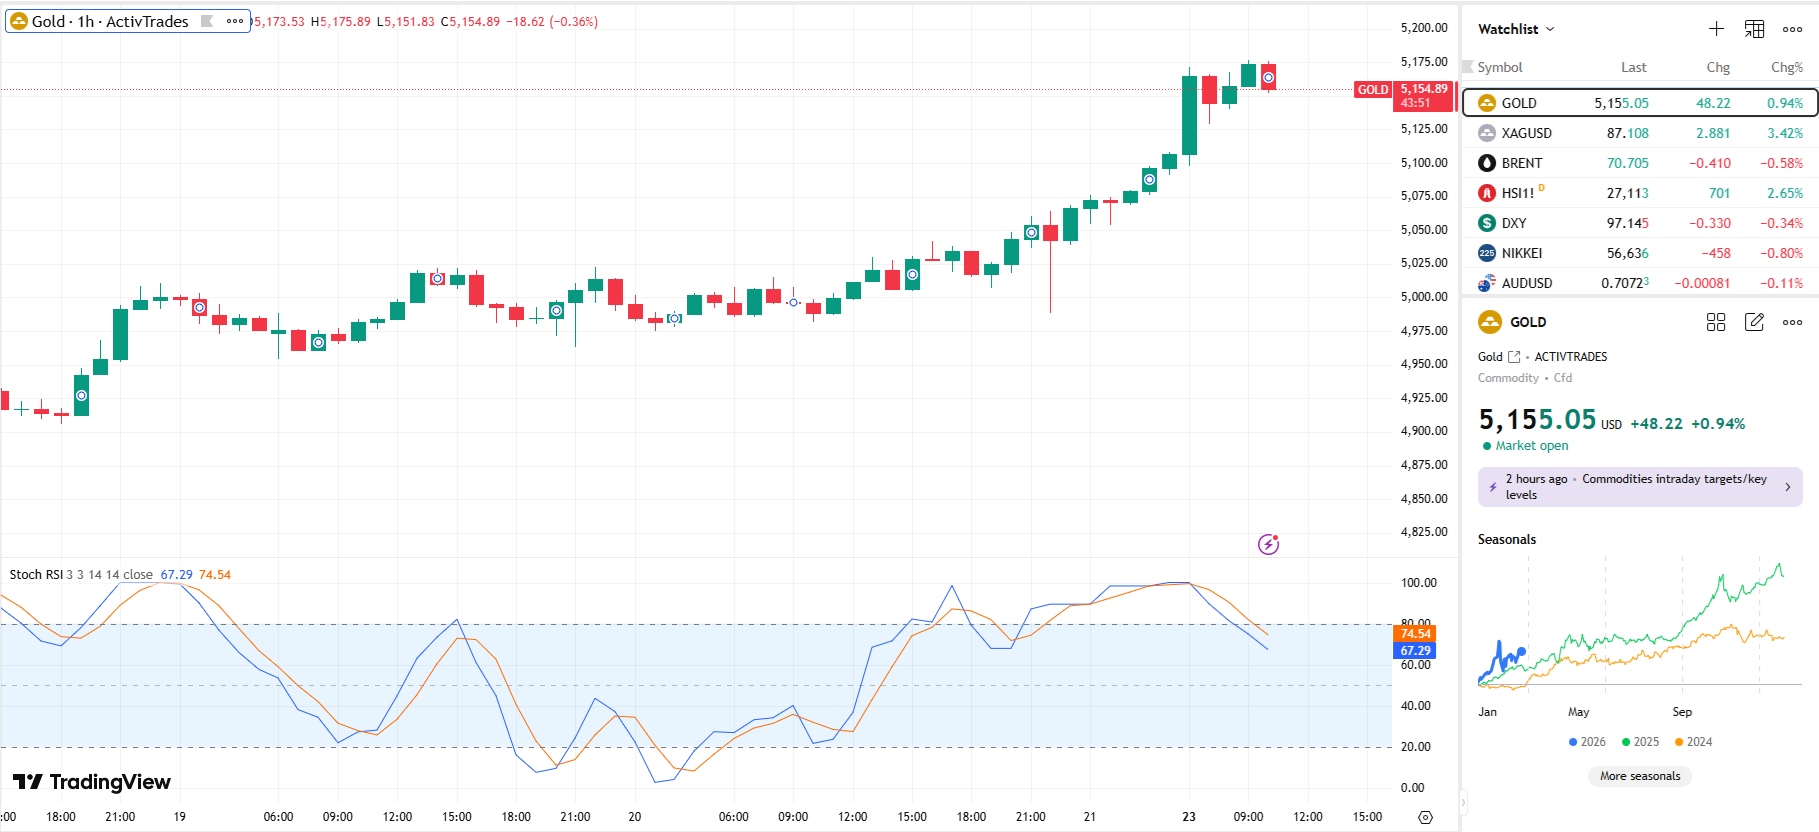1819x832 pixels.
Task: Toggle the 2024 seasonal series legend
Action: [x=1693, y=742]
